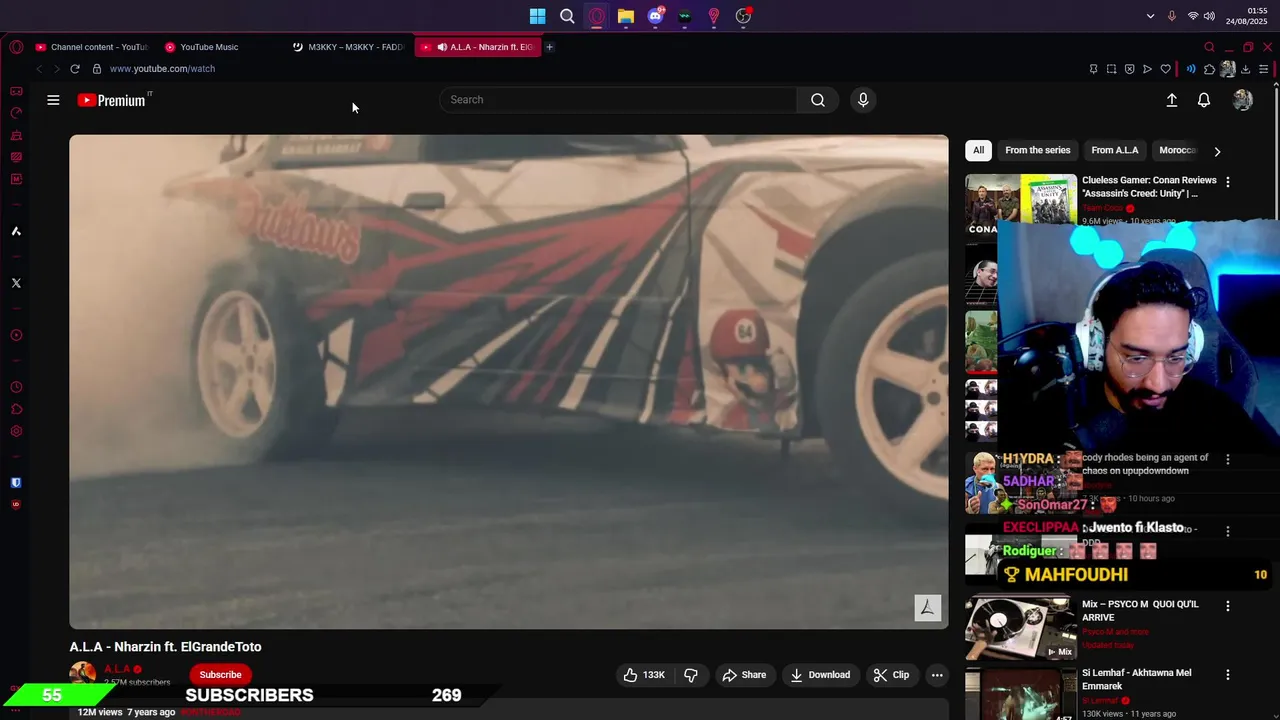Viewport: 1280px width, 720px height.
Task: Dislike the video
Action: pyautogui.click(x=690, y=675)
